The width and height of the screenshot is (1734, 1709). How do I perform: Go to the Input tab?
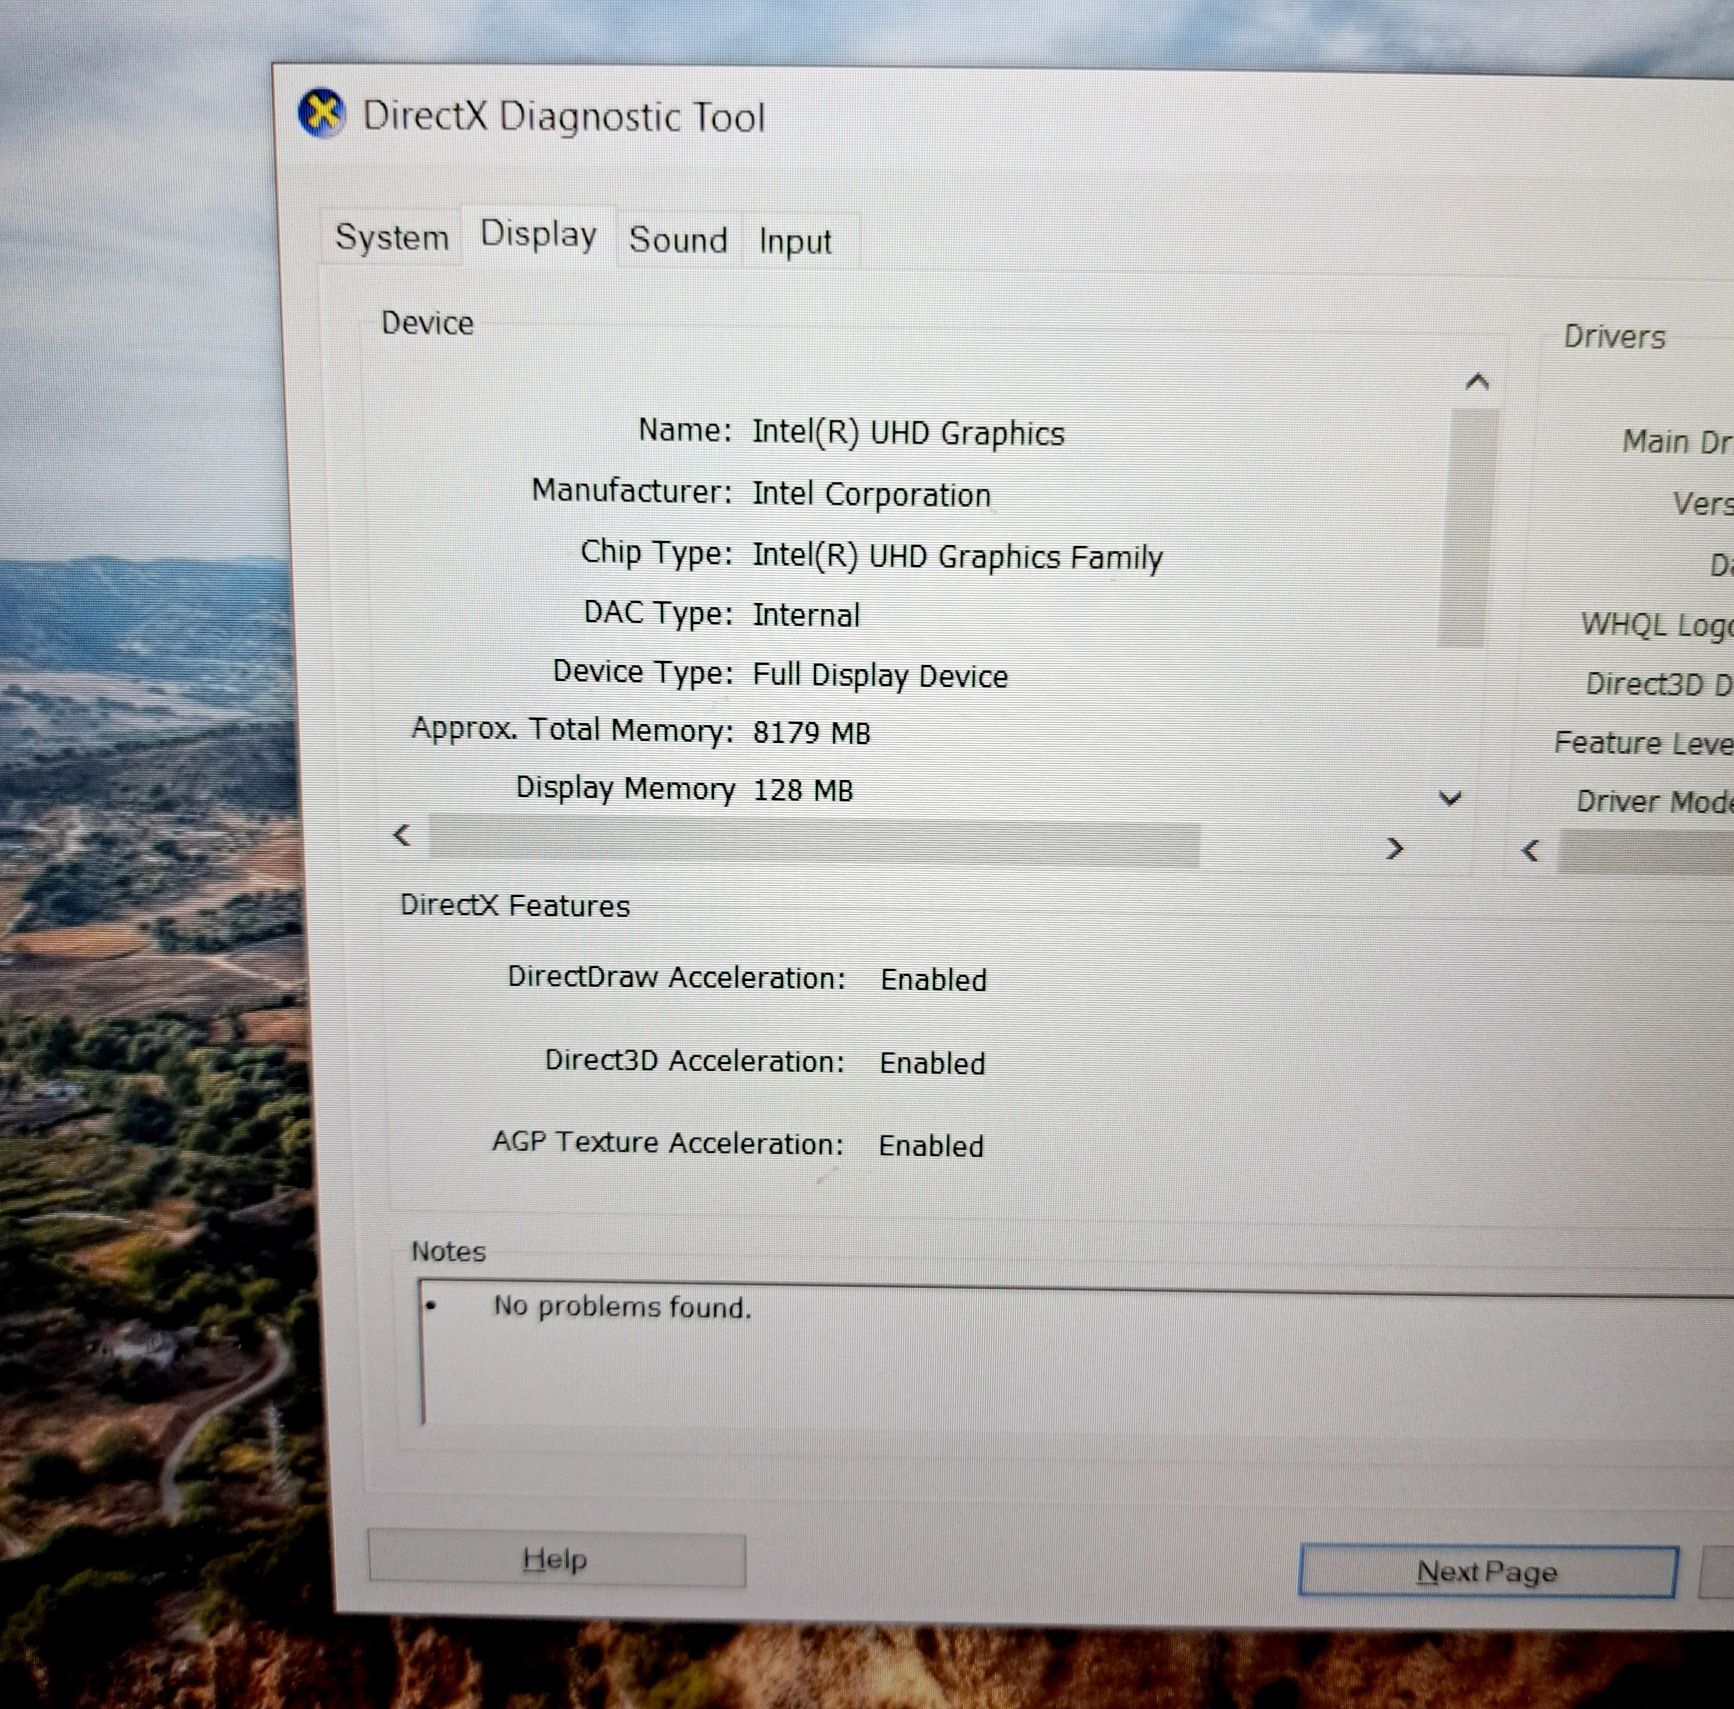pos(795,242)
